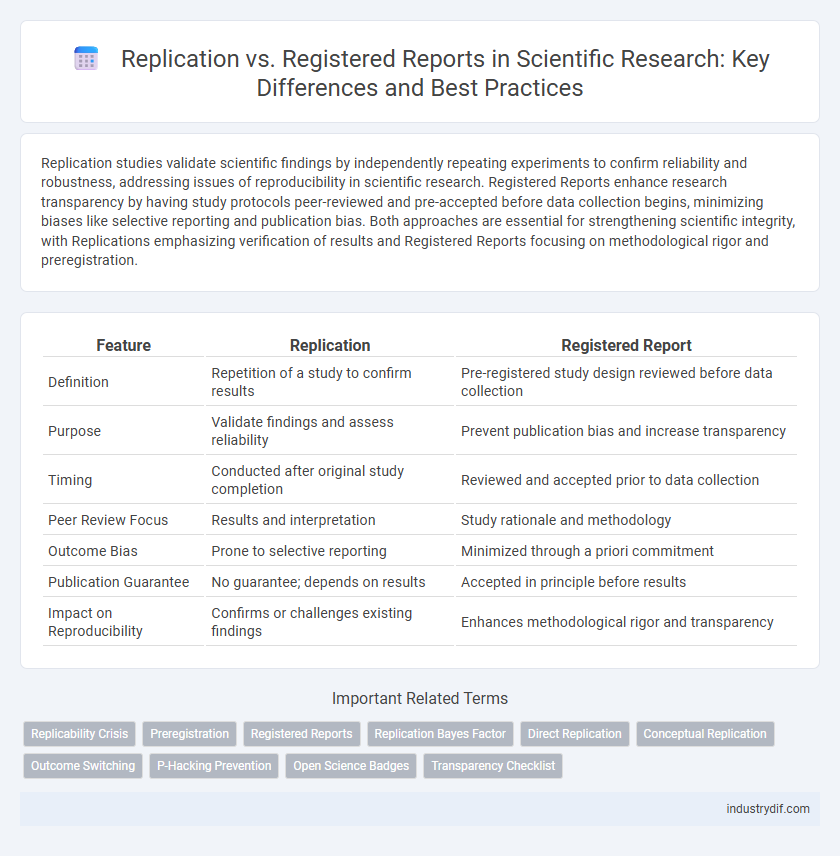Click the calendar icon beside the title
840x856 pixels.
[x=86, y=58]
